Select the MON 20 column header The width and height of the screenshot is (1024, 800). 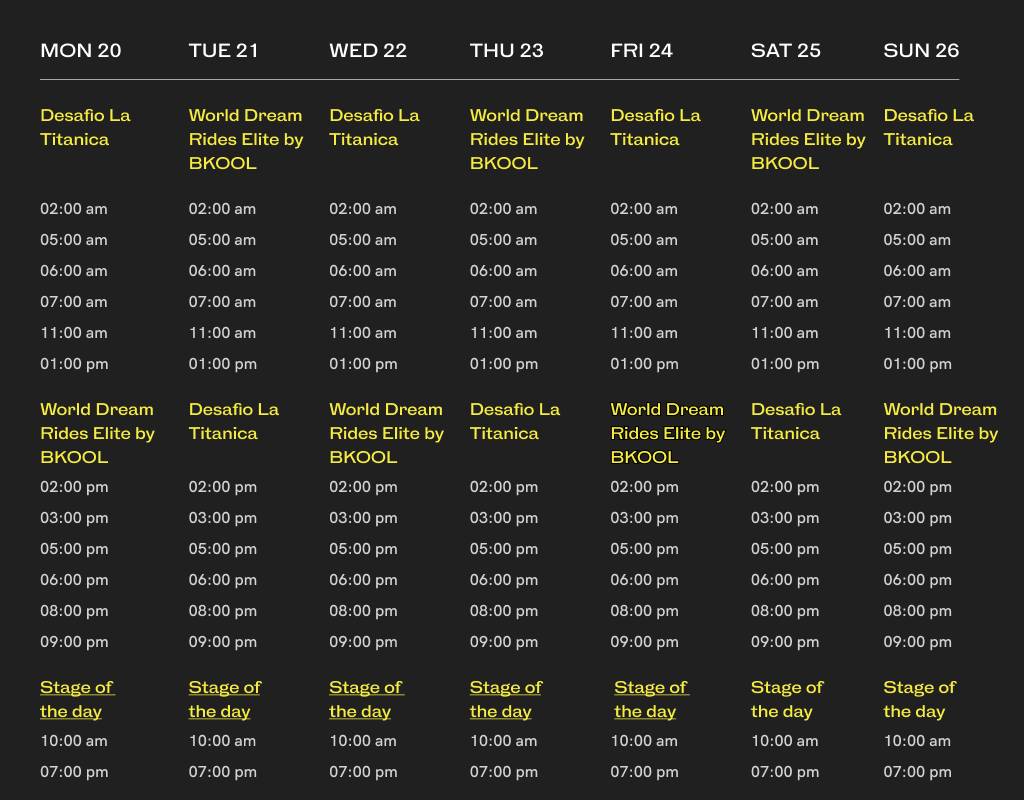pyautogui.click(x=81, y=50)
